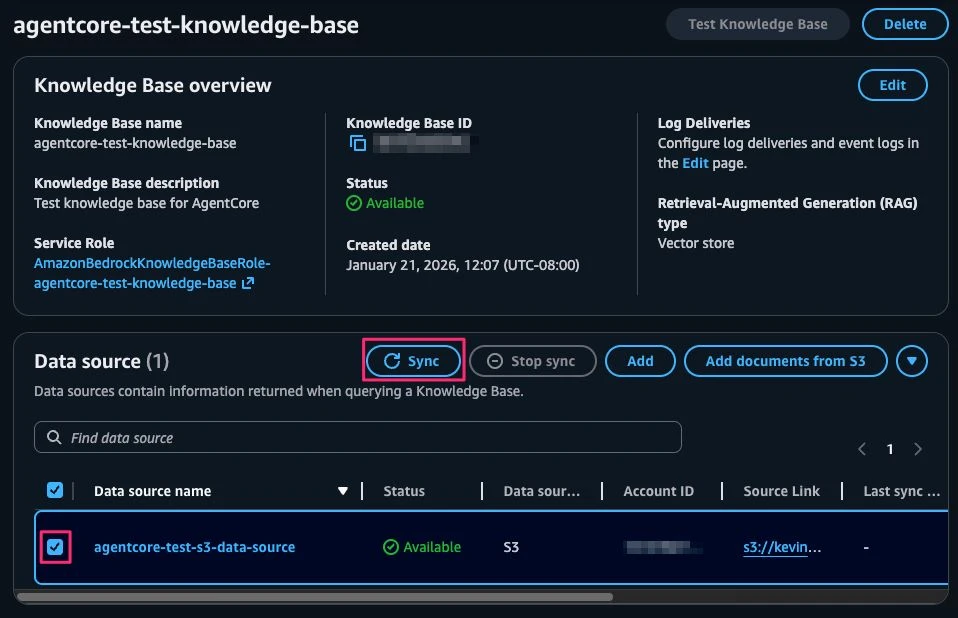Sort by Data source name column arrow

click(343, 491)
